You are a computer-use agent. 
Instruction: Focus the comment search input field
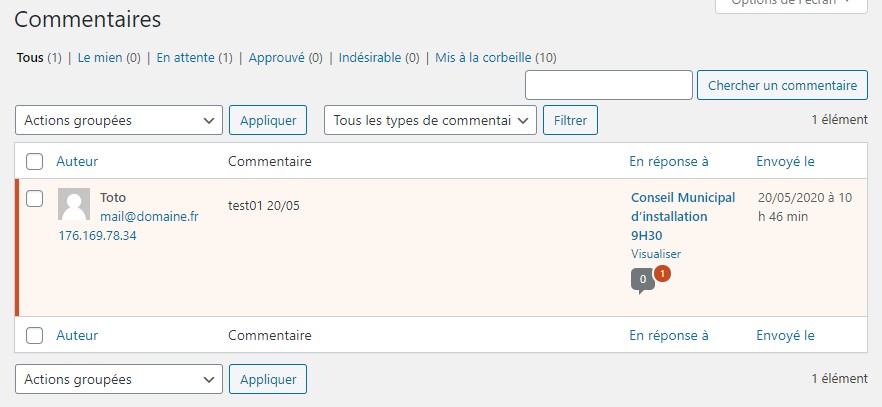tap(608, 86)
